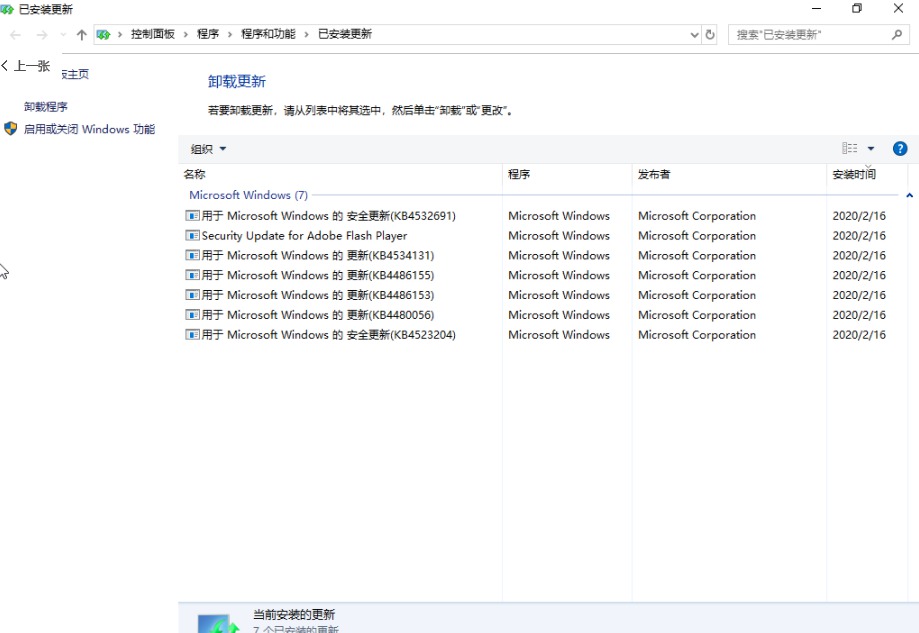The width and height of the screenshot is (919, 633).
Task: Click the icon of KB4534131 row
Action: [x=192, y=256]
